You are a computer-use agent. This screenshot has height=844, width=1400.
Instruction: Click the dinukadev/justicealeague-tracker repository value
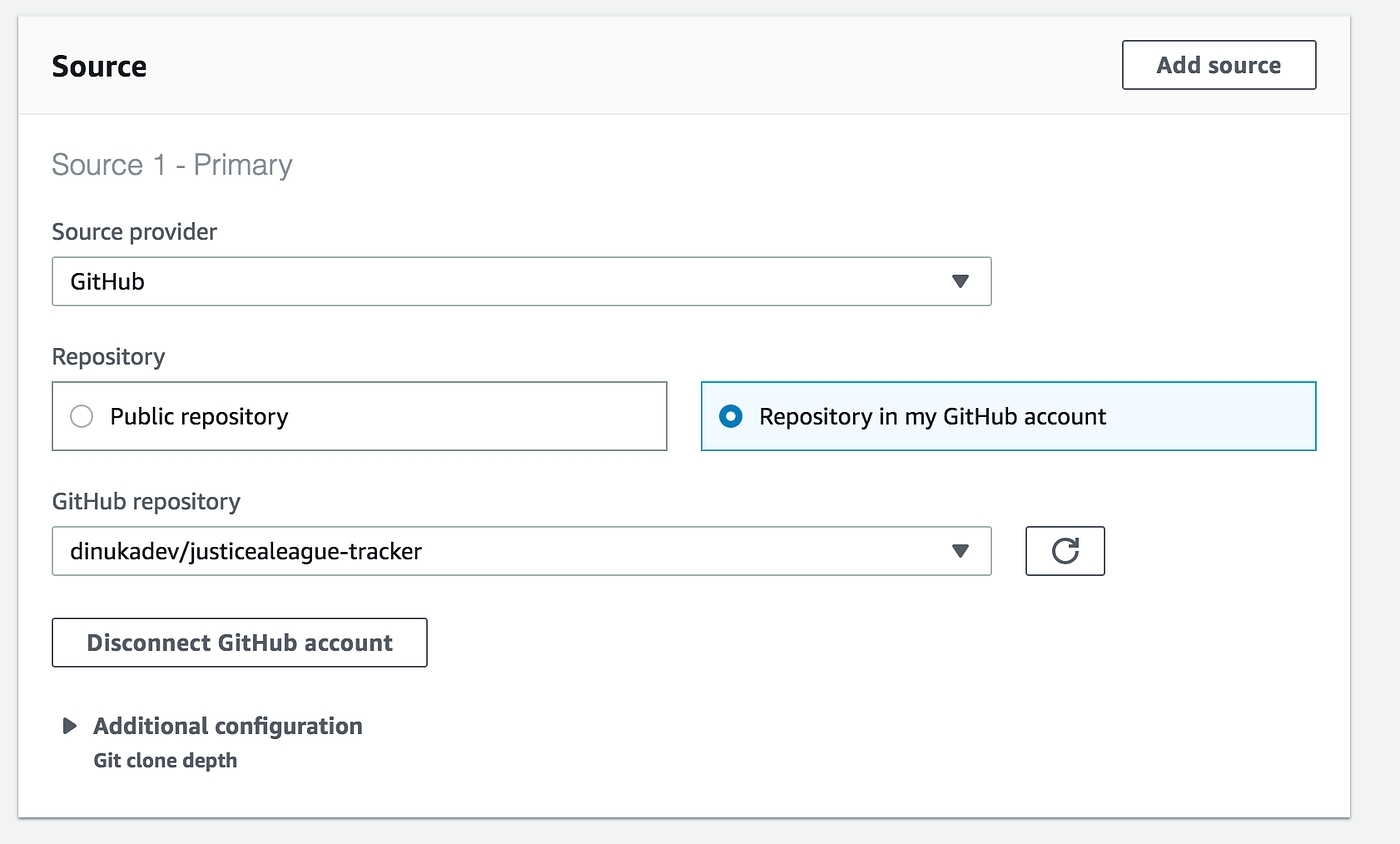tap(246, 551)
